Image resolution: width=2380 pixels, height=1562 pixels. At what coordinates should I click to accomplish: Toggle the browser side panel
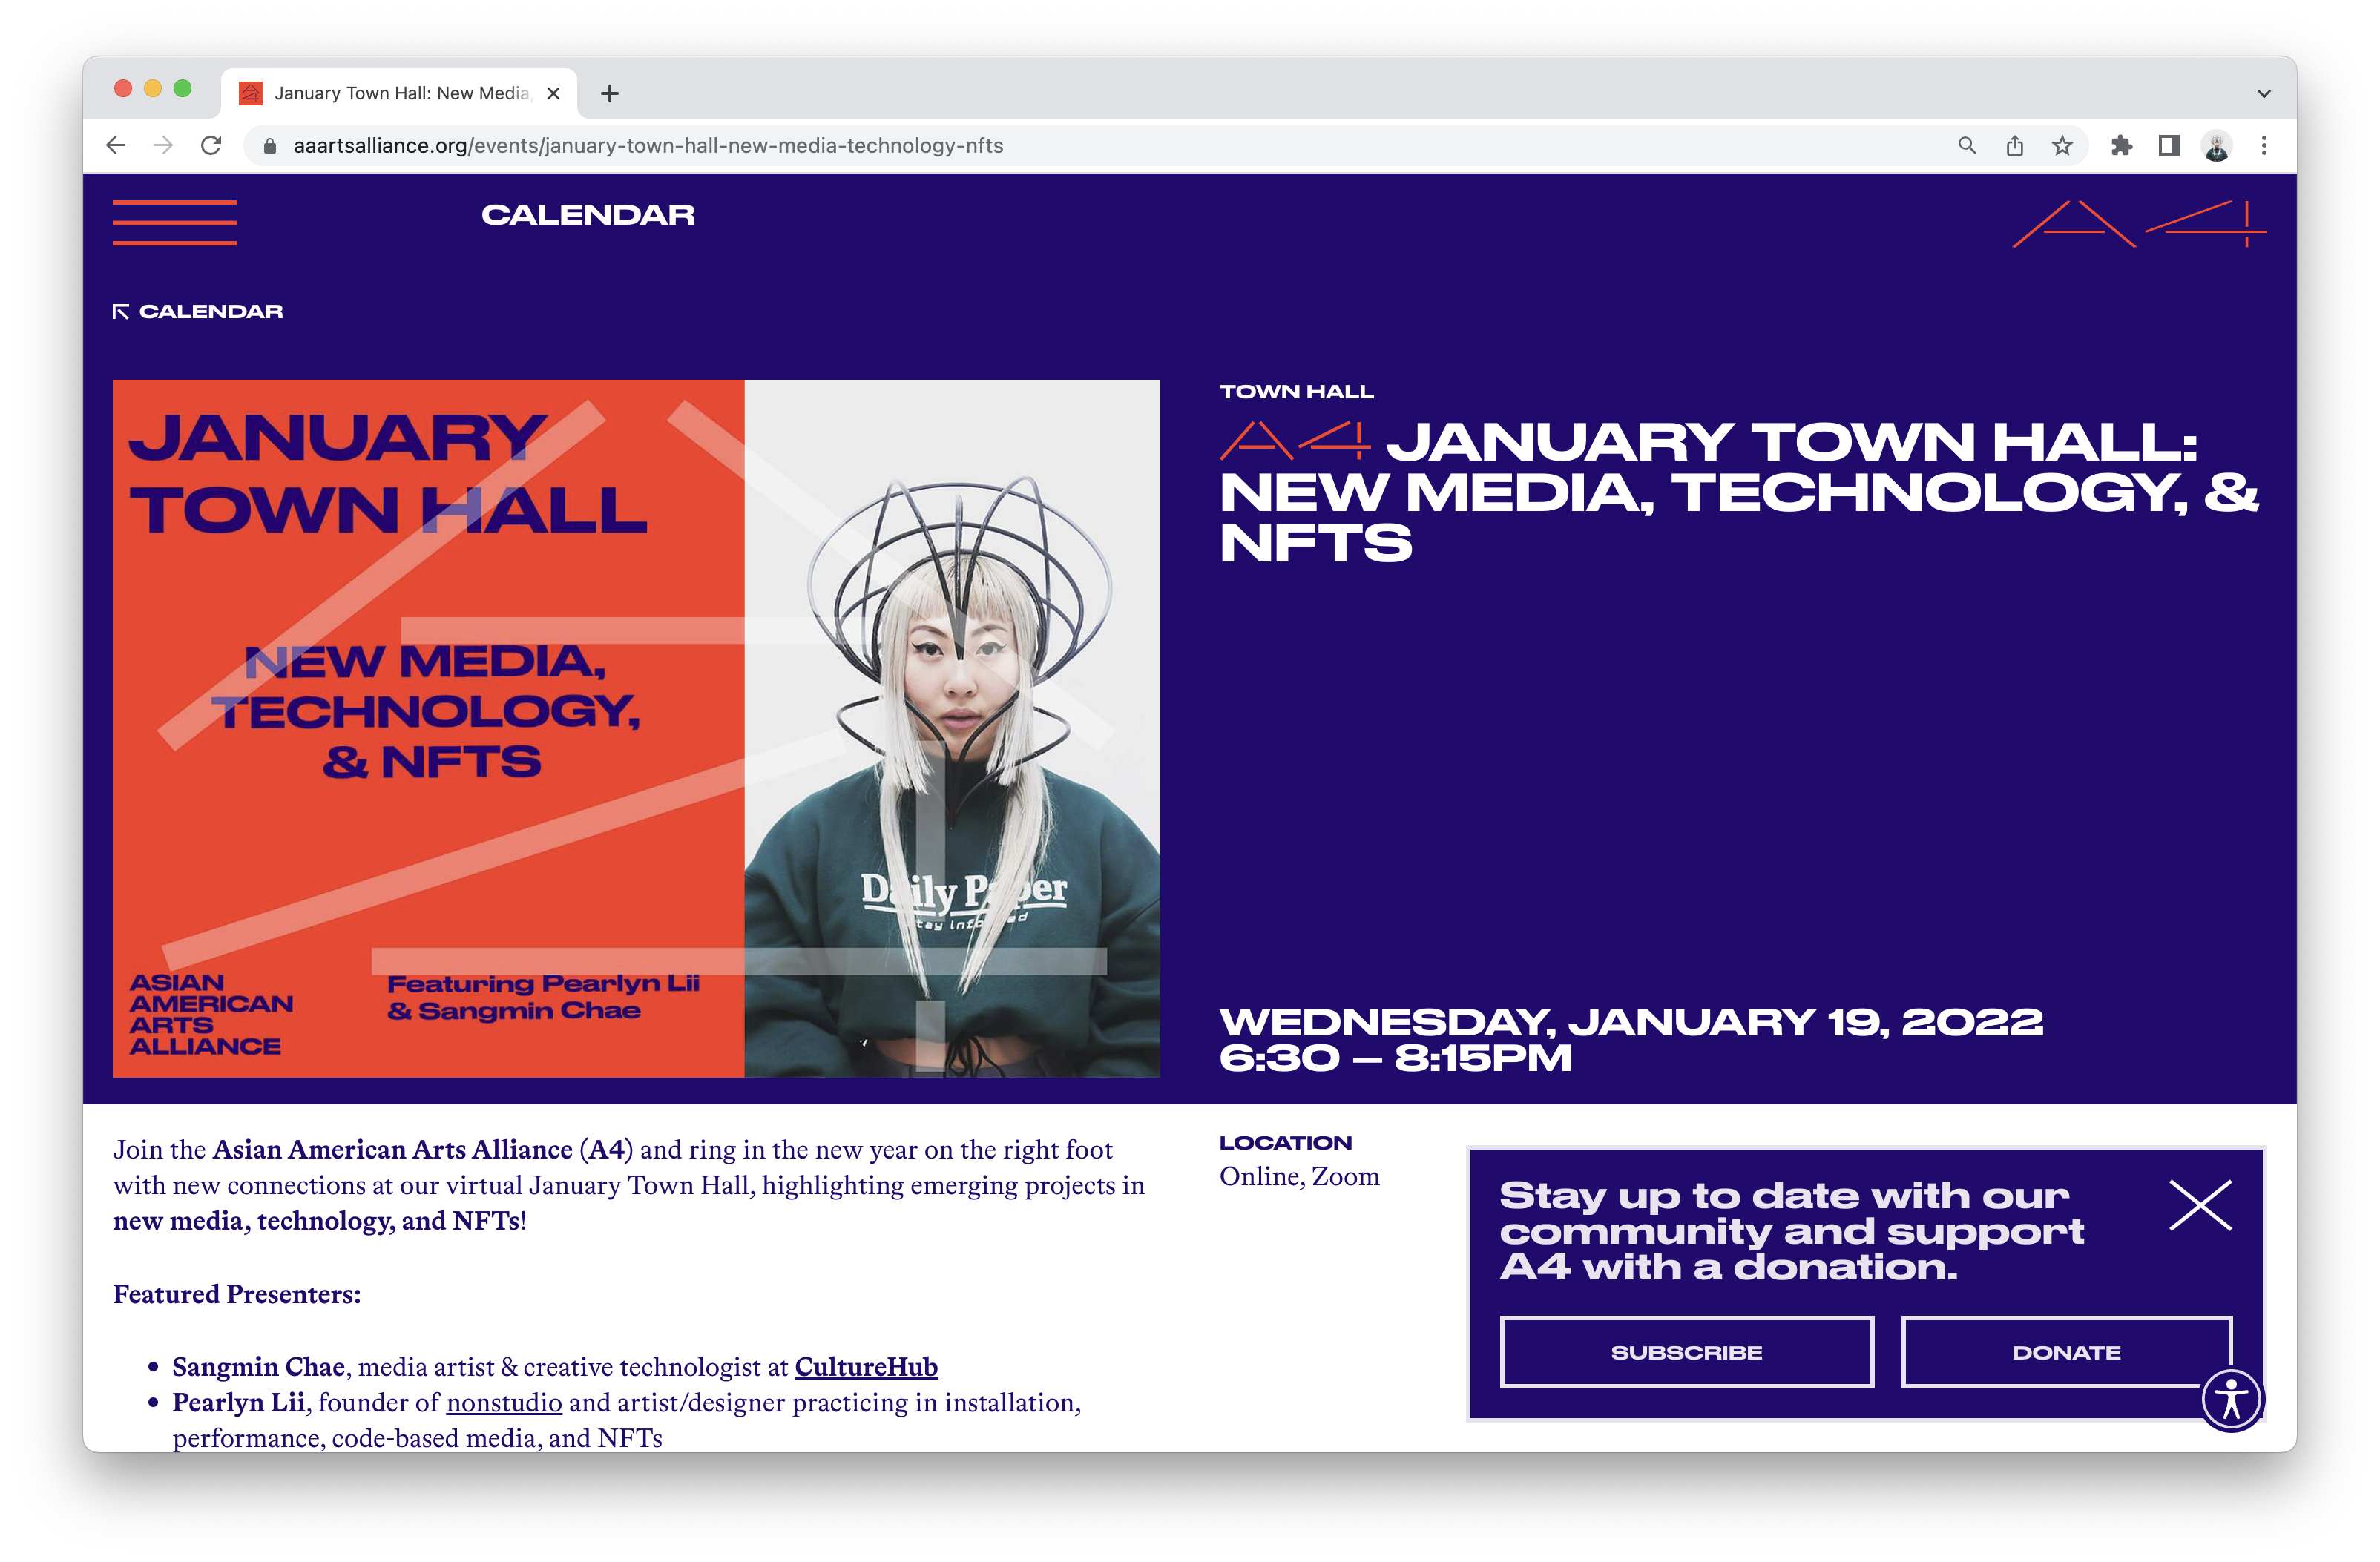[x=2168, y=146]
